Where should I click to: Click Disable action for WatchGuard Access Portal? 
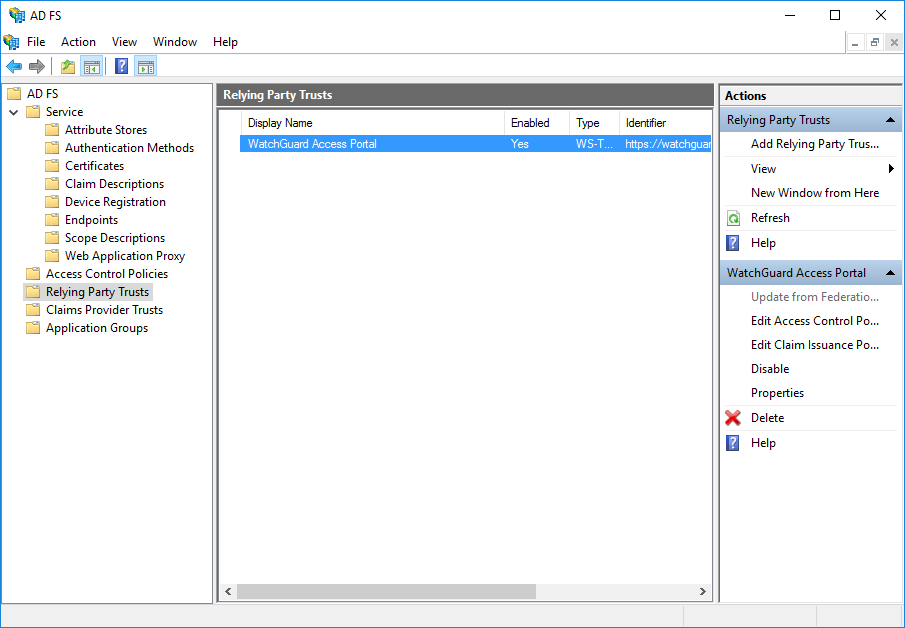[770, 369]
